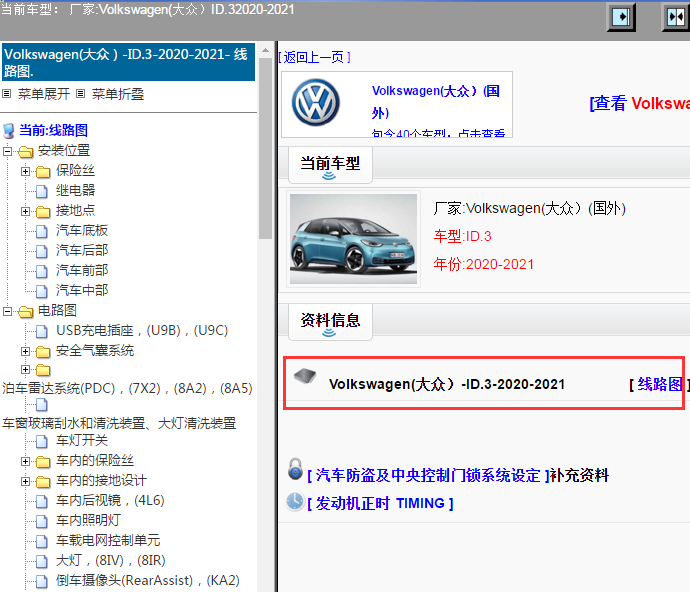690x592 pixels.
Task: Click the 返回上一页 back link
Action: [x=314, y=57]
